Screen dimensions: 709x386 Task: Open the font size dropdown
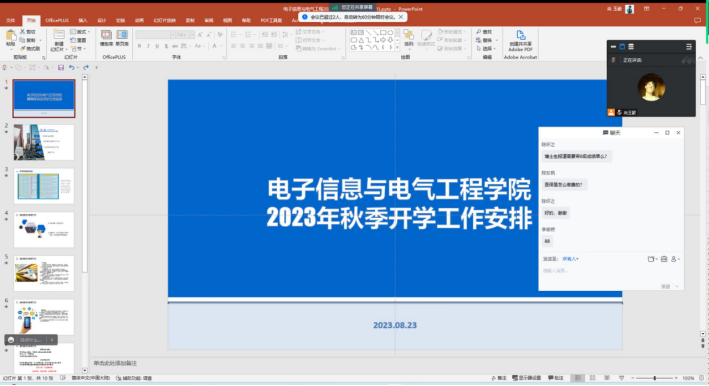[192, 35]
